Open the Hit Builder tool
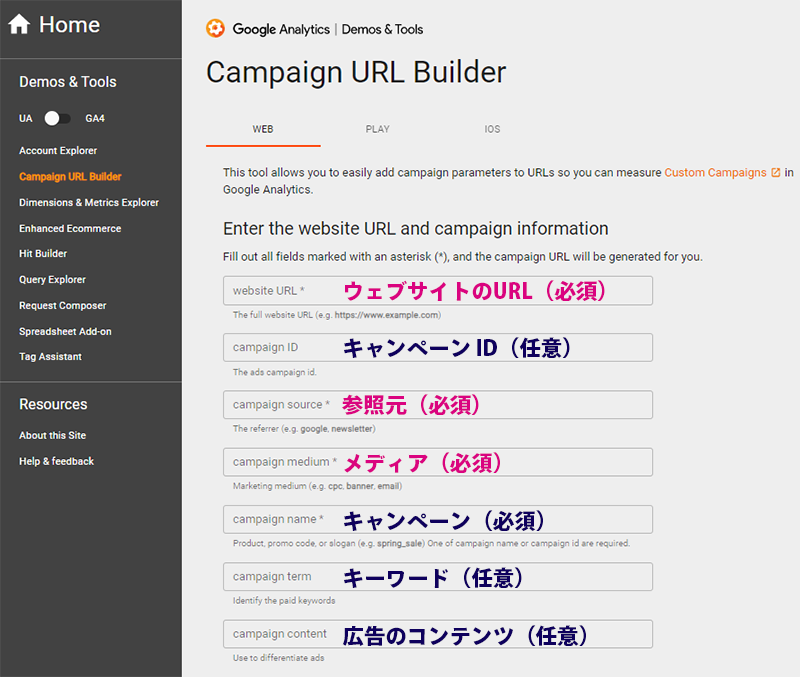Screen dimensions: 800x677 43,254
